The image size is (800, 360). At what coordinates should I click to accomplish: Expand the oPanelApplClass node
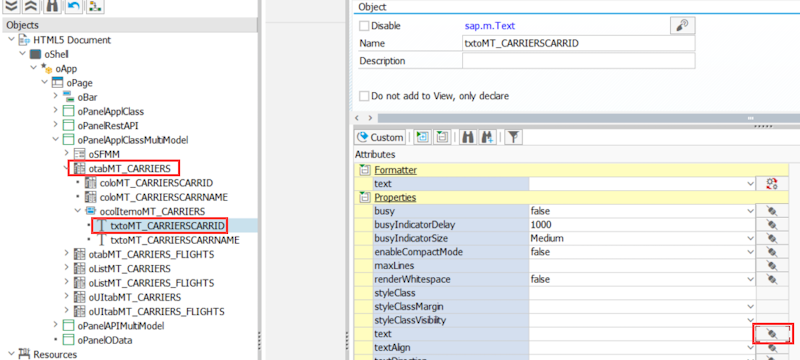point(55,111)
